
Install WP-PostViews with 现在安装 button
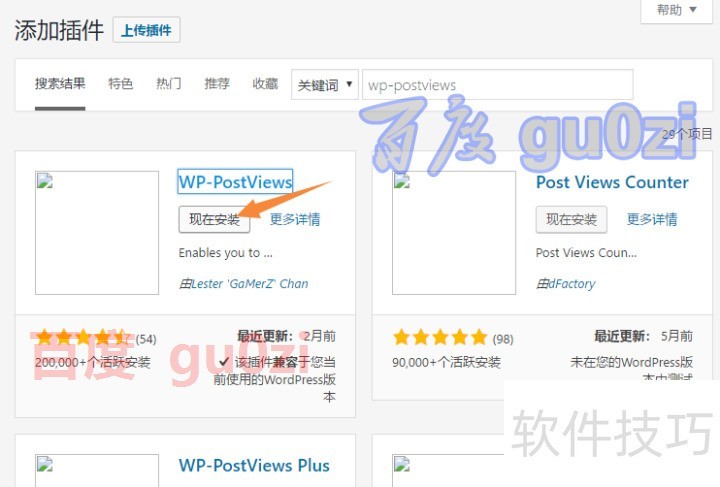(x=214, y=219)
